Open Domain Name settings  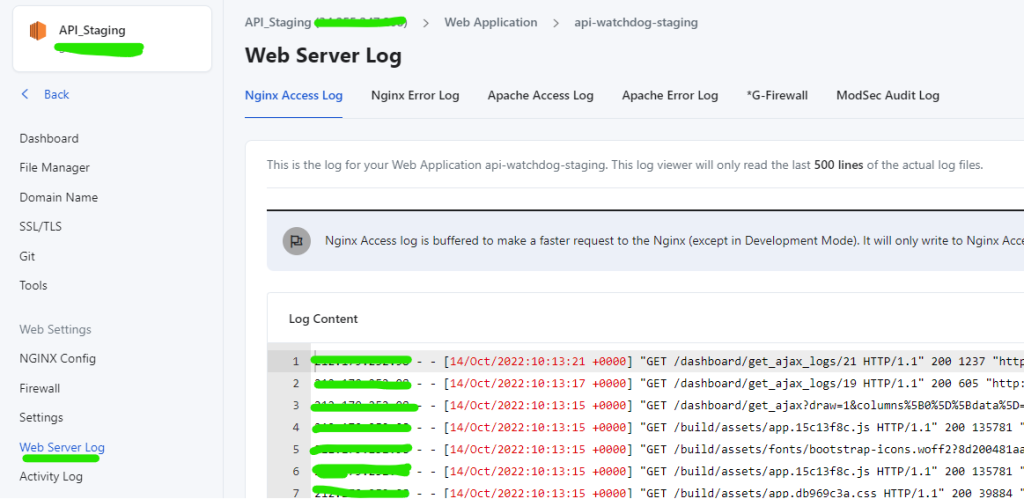[58, 198]
